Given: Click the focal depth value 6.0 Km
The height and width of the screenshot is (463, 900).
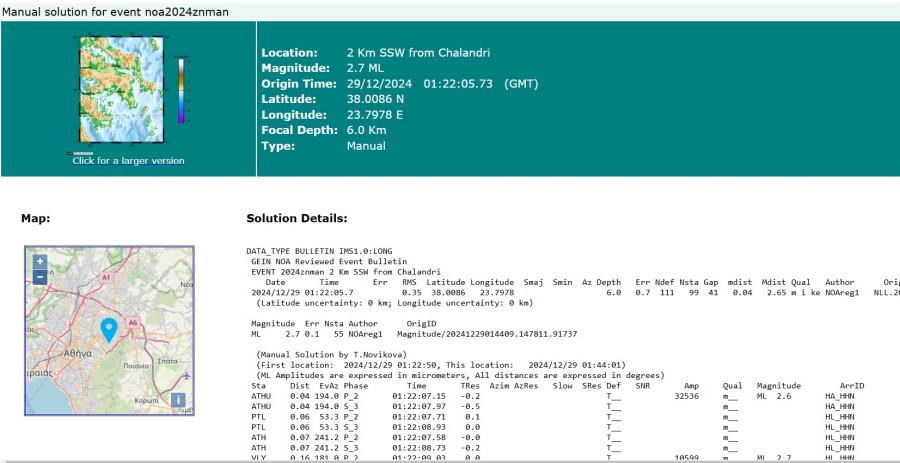Looking at the screenshot, I should 366,130.
